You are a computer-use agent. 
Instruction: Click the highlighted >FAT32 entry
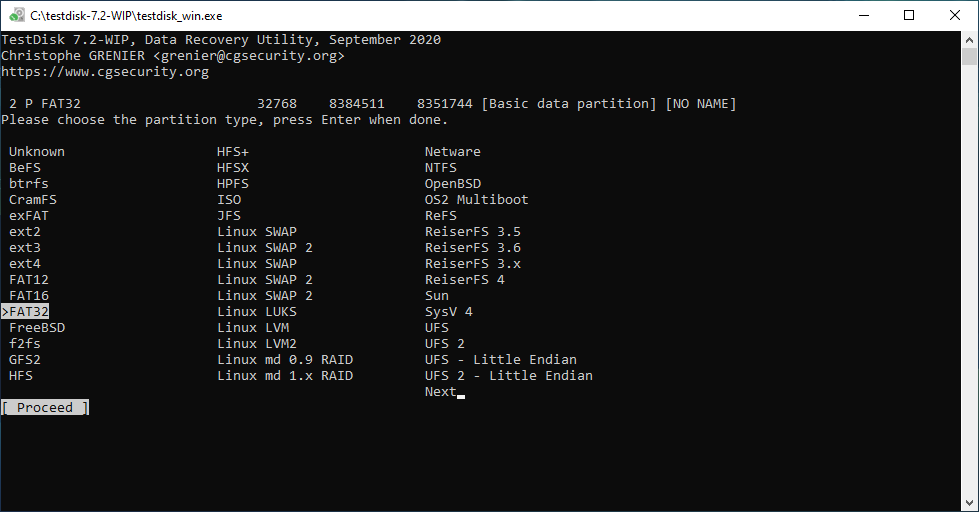(x=25, y=312)
